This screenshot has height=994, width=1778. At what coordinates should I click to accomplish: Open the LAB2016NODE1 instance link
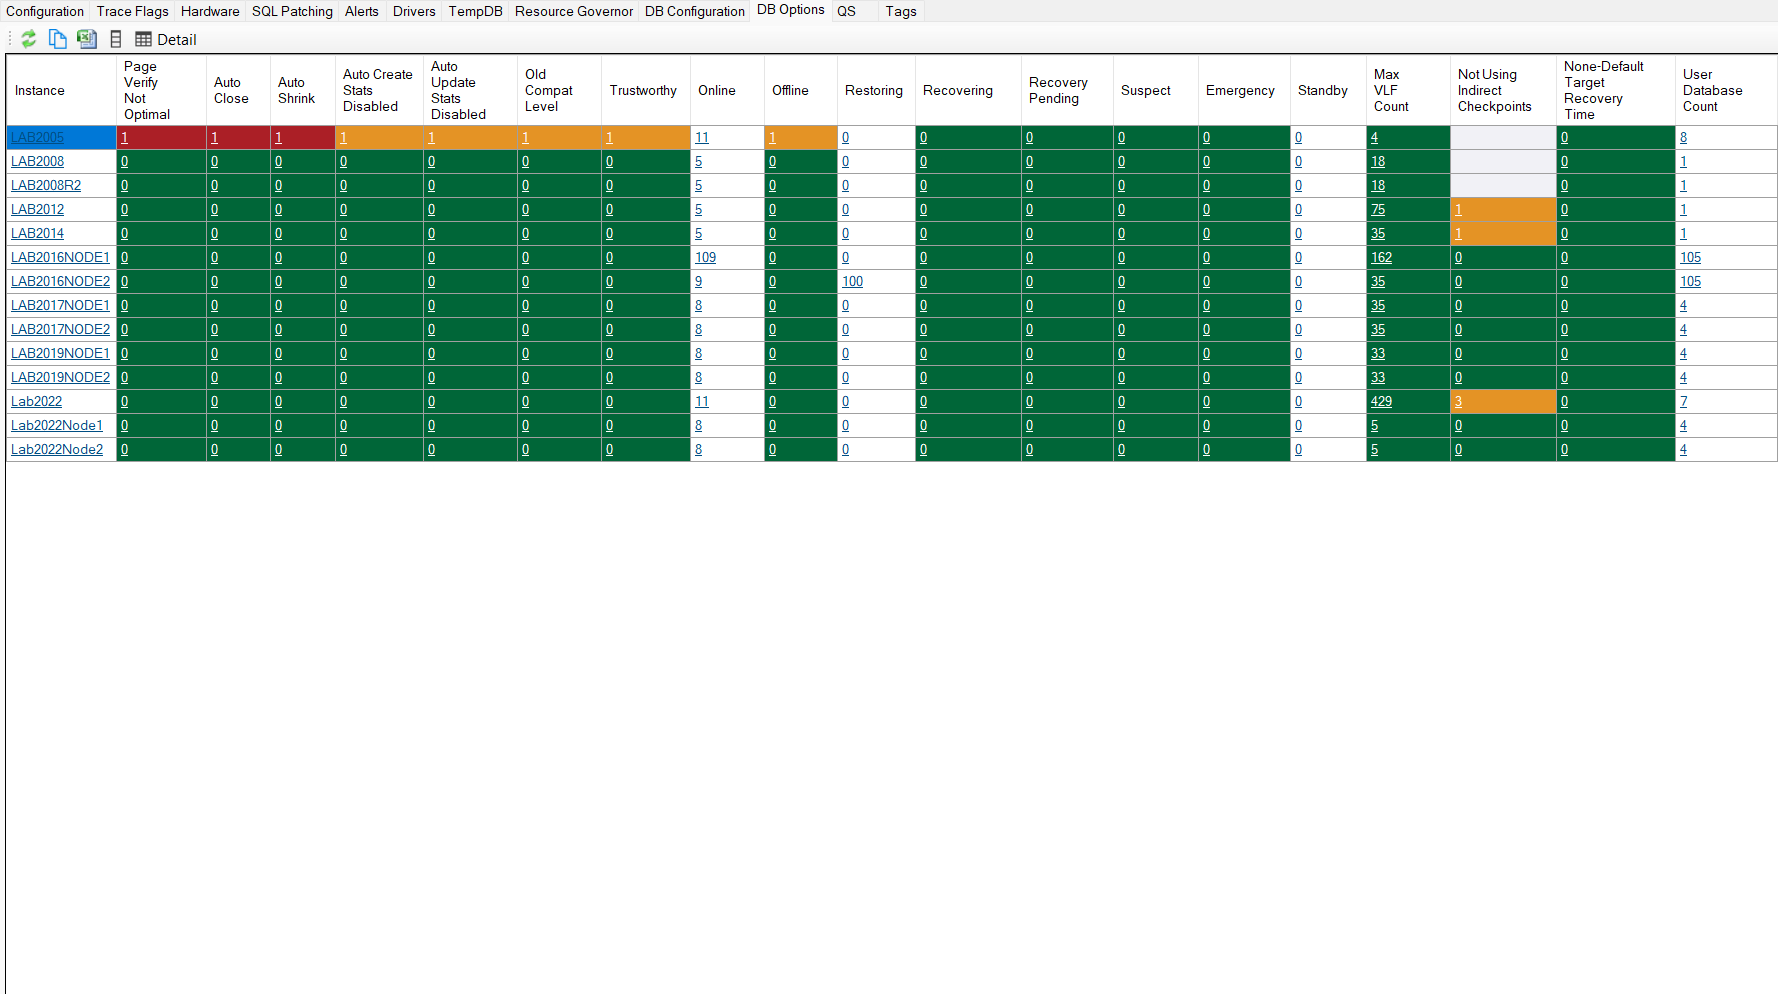click(60, 258)
